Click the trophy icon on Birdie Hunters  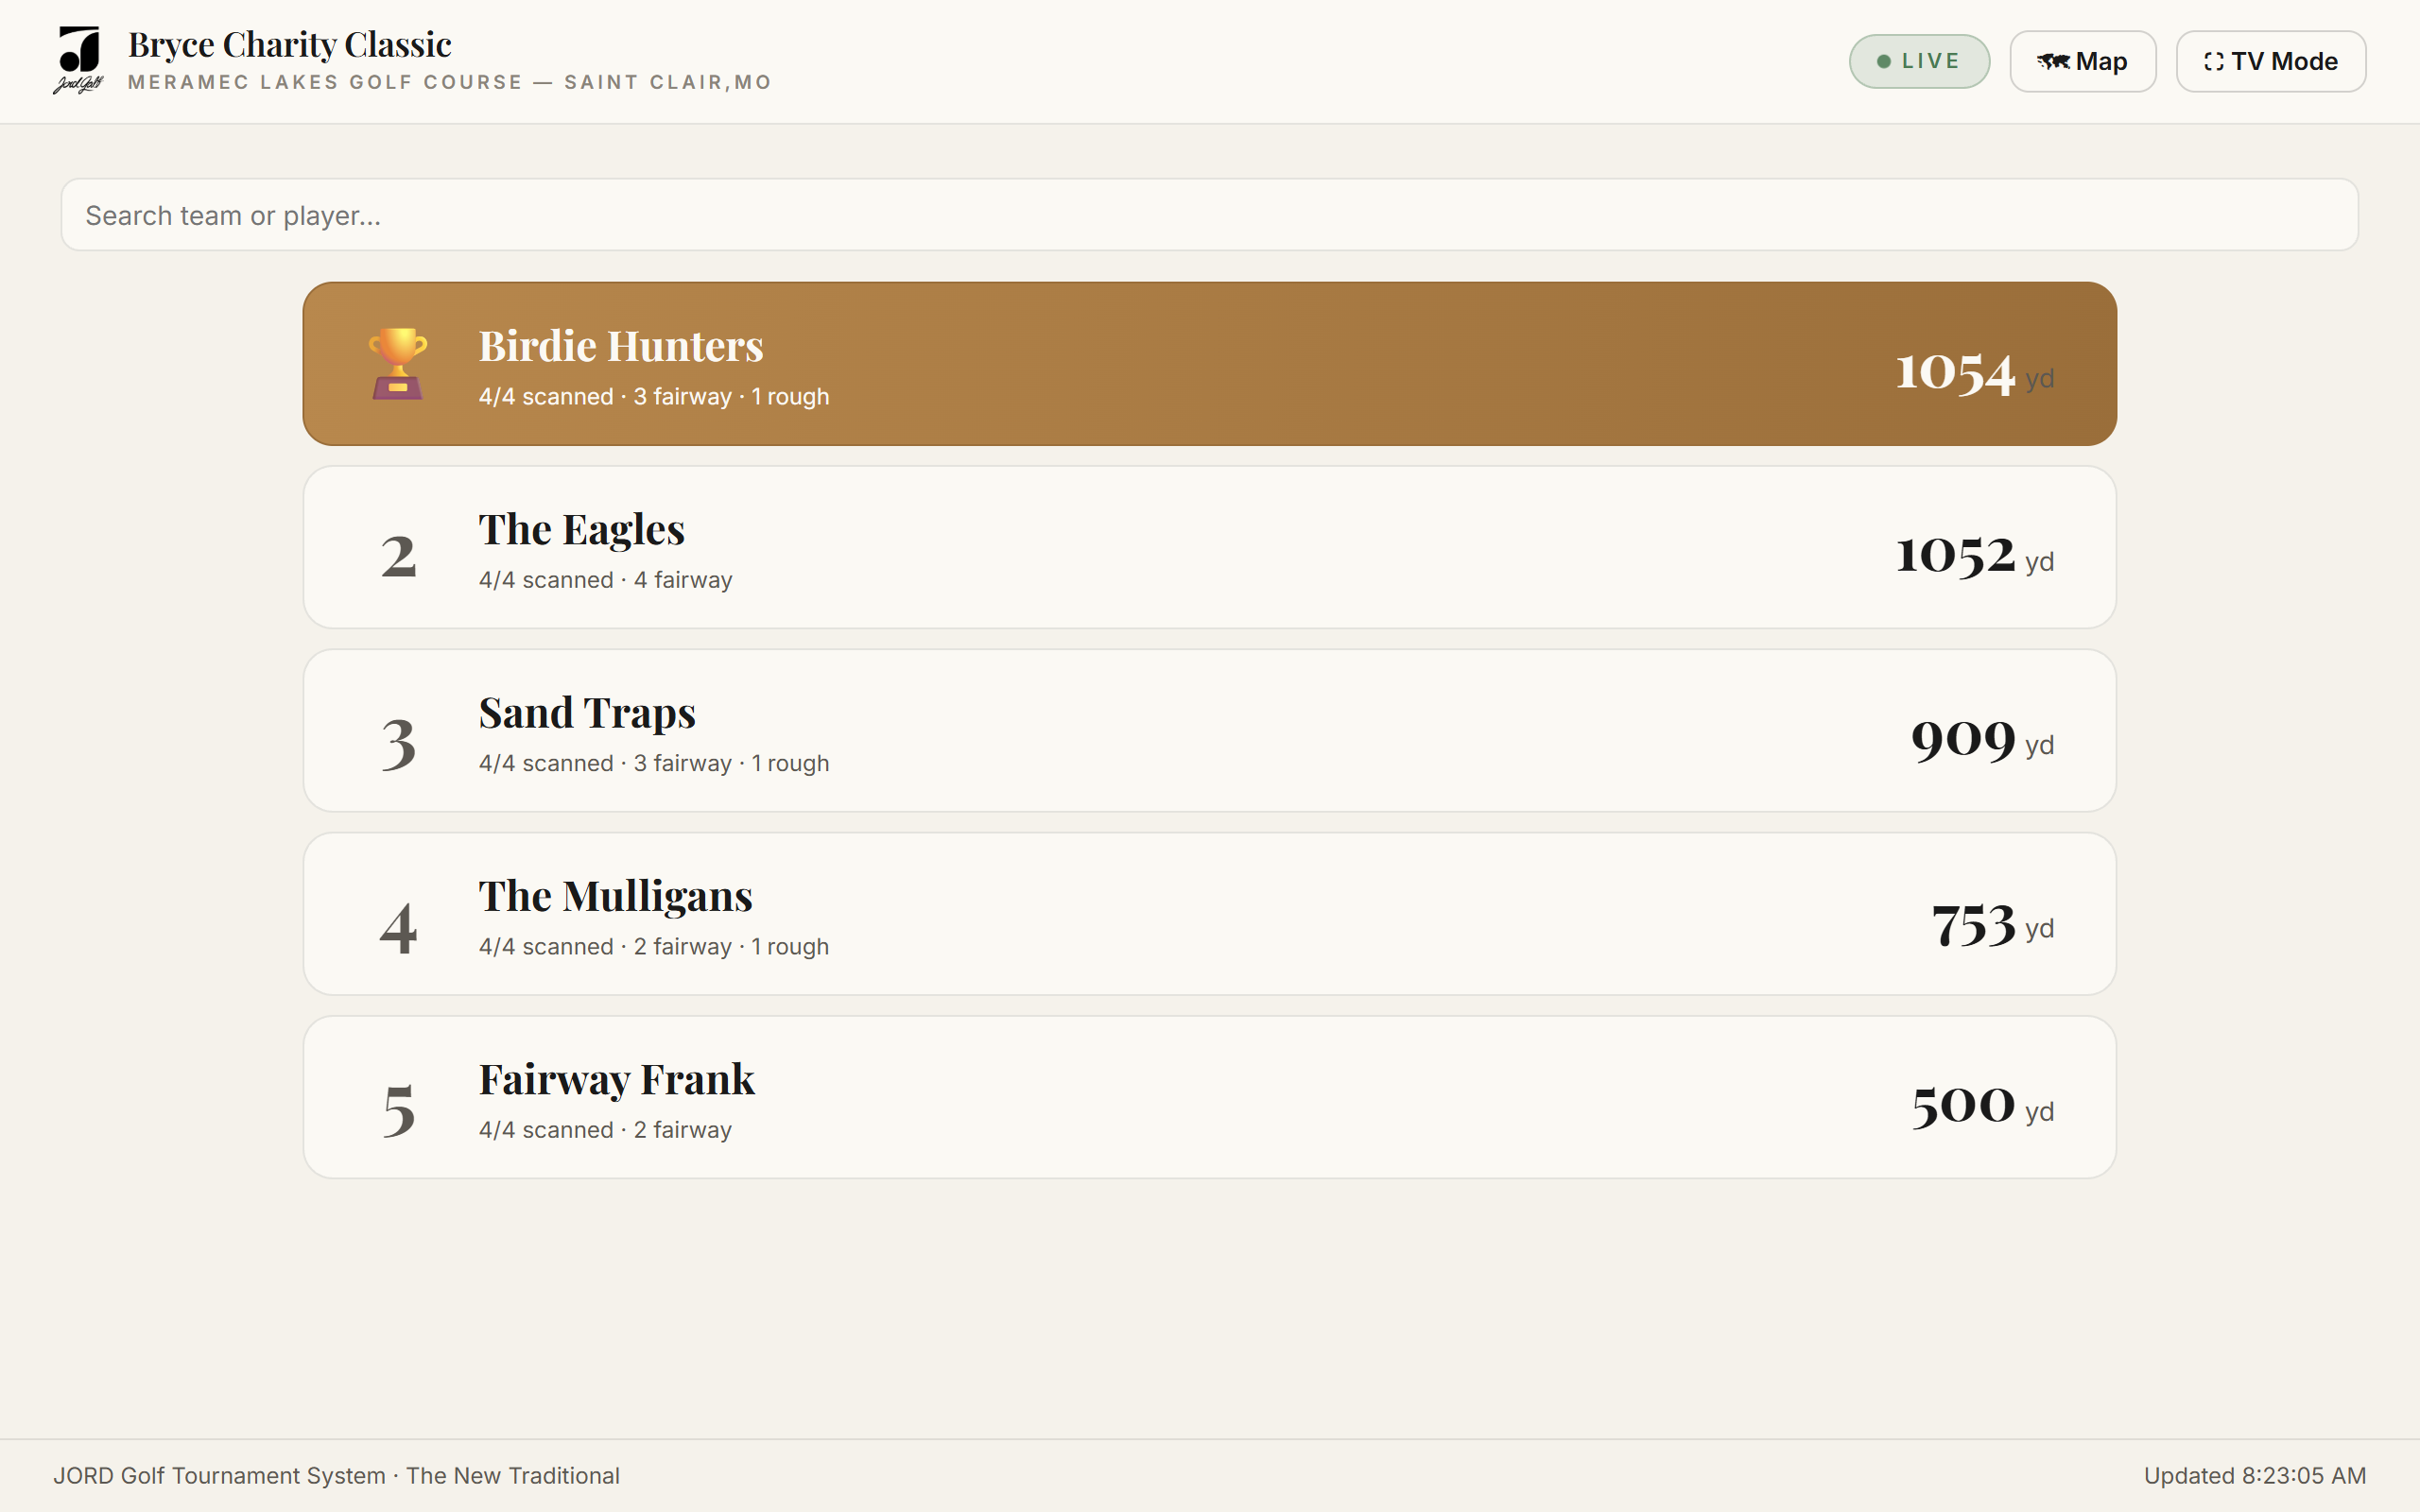click(x=398, y=364)
